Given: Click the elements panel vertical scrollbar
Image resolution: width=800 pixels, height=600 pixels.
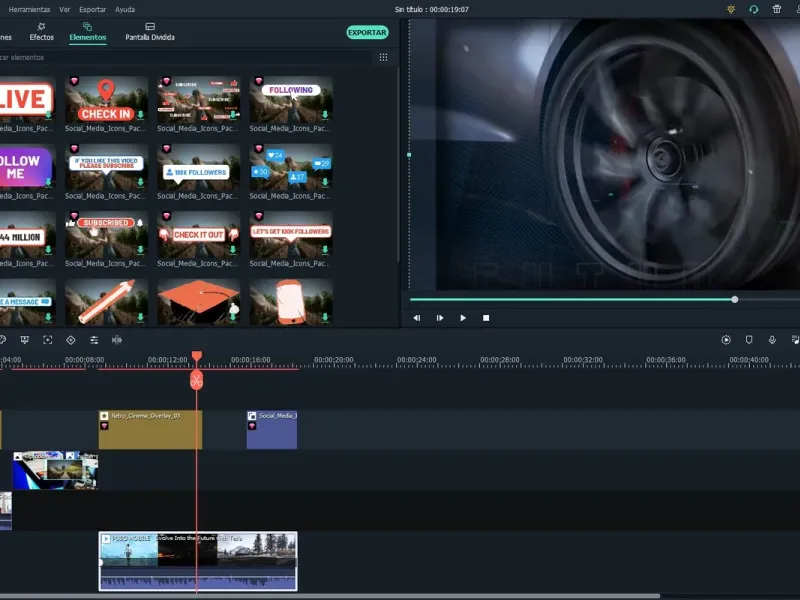Looking at the screenshot, I should point(398,165).
